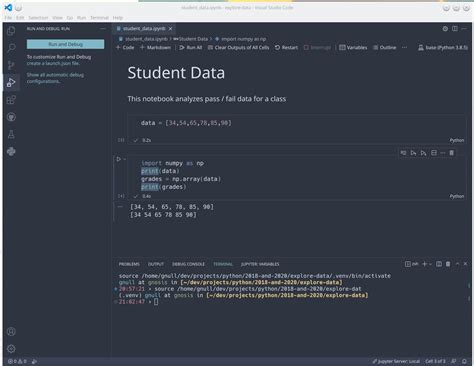The image size is (474, 366).
Task: Change the second cell's Python language mode
Action: click(x=457, y=196)
